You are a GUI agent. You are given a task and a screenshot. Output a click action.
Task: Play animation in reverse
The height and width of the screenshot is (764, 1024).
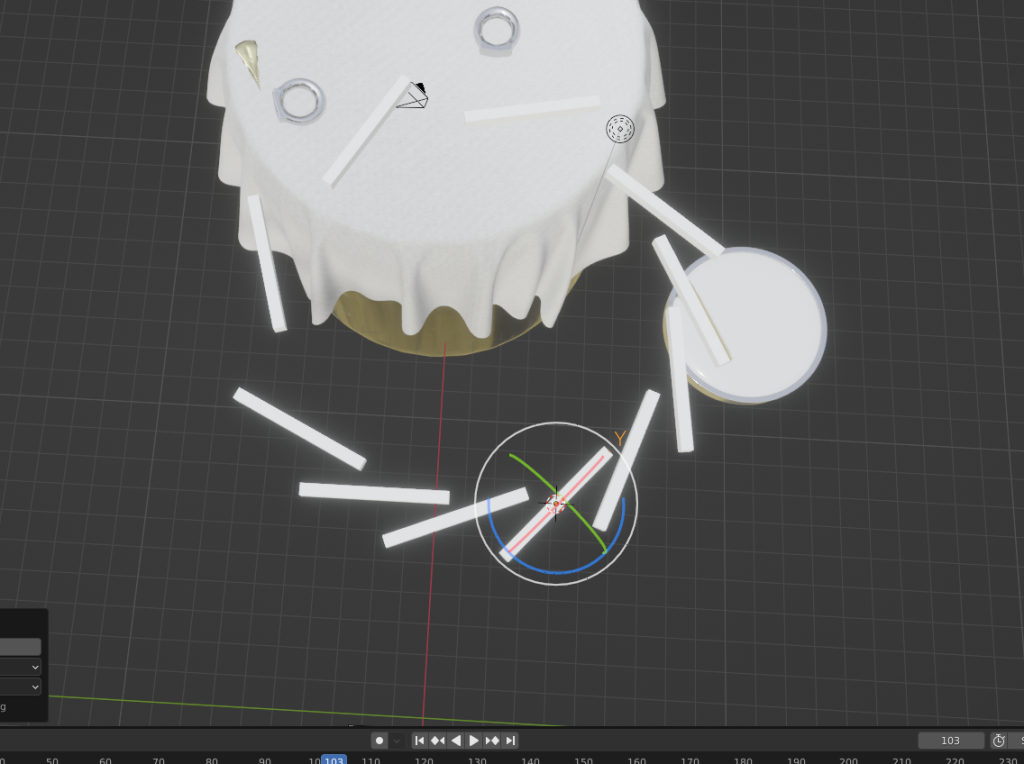(x=456, y=741)
